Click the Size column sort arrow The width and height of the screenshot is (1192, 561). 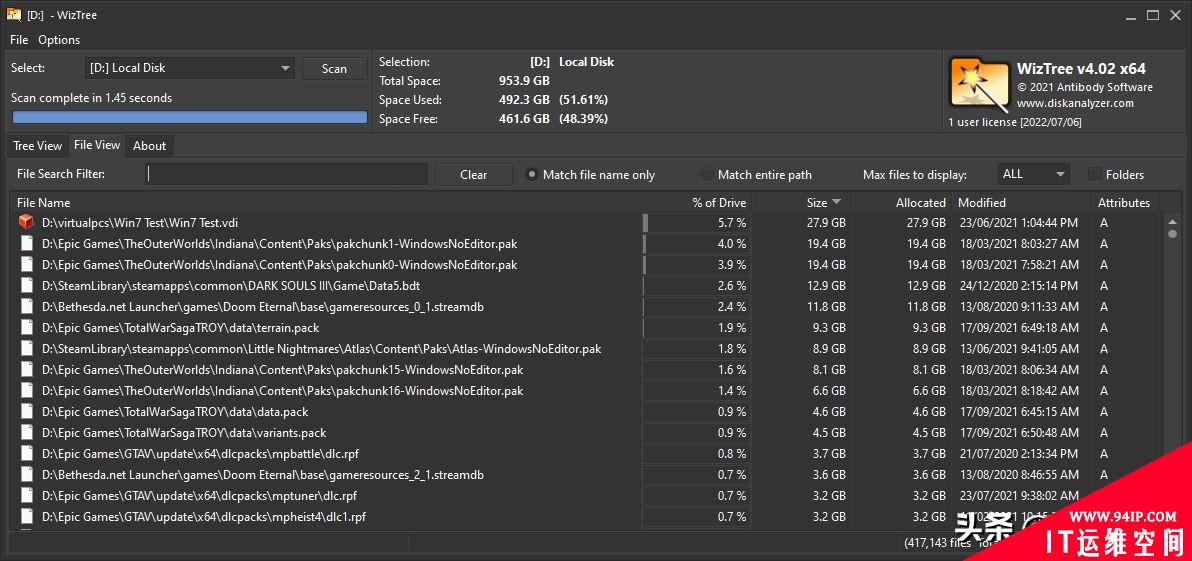point(837,202)
